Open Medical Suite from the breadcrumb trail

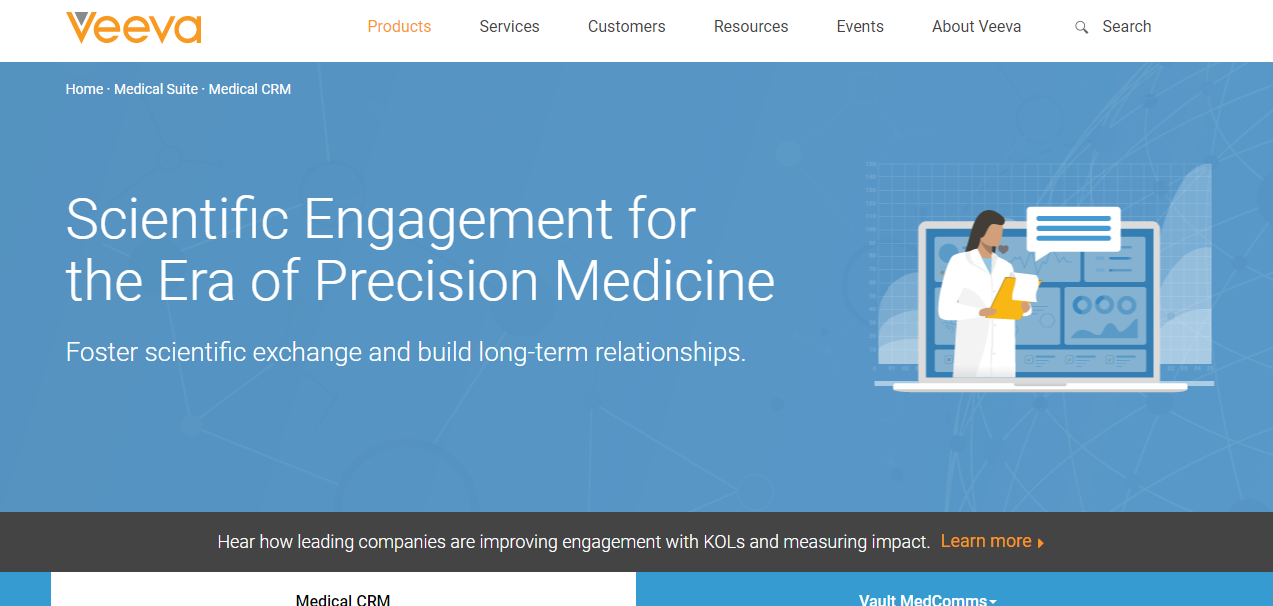(x=155, y=89)
